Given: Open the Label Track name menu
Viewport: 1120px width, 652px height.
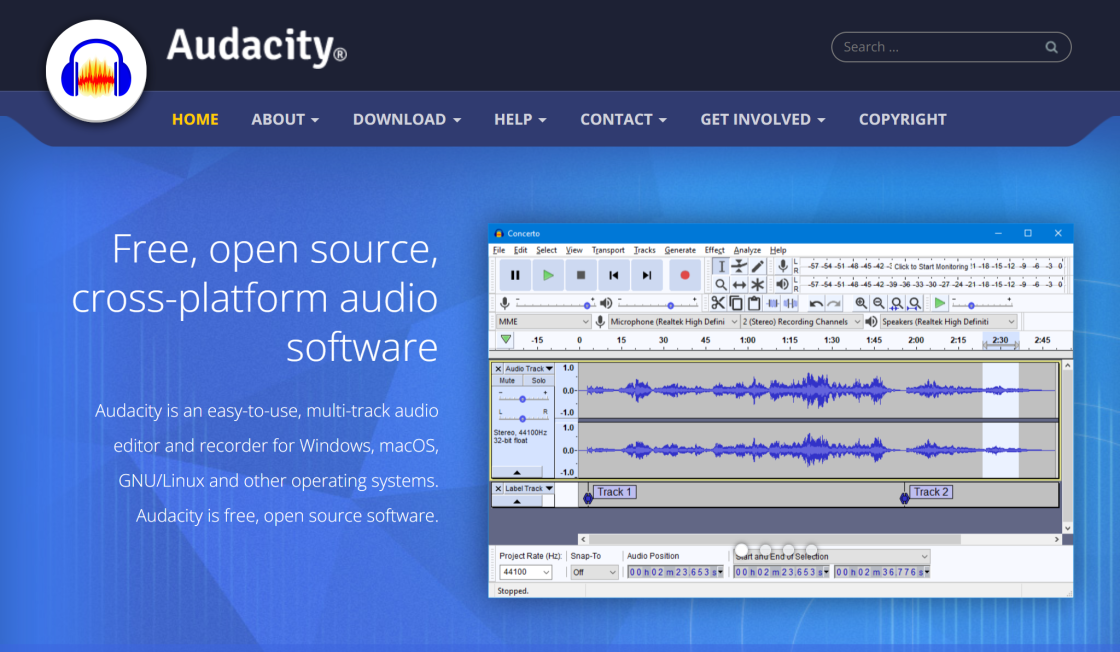Looking at the screenshot, I should click(x=529, y=488).
